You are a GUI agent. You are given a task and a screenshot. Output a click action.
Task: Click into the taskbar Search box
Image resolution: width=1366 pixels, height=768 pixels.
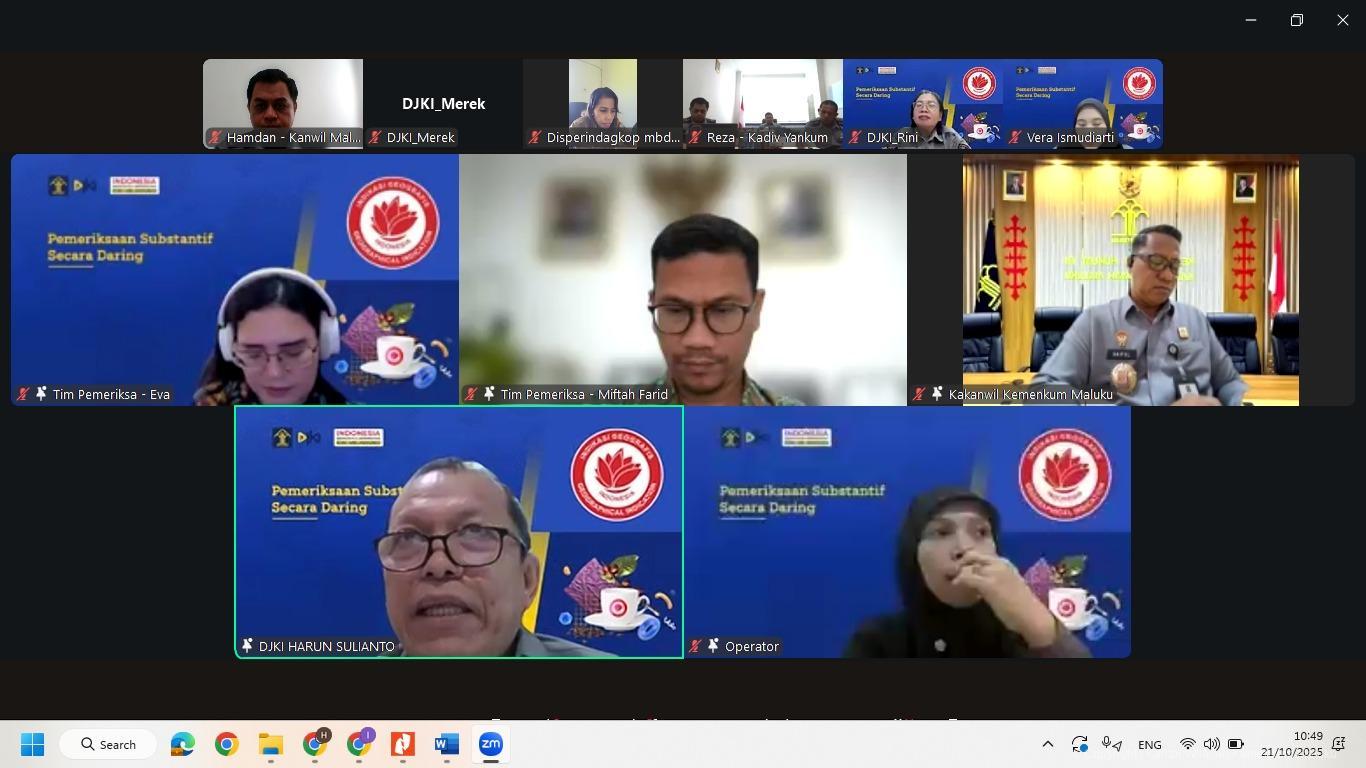click(108, 745)
